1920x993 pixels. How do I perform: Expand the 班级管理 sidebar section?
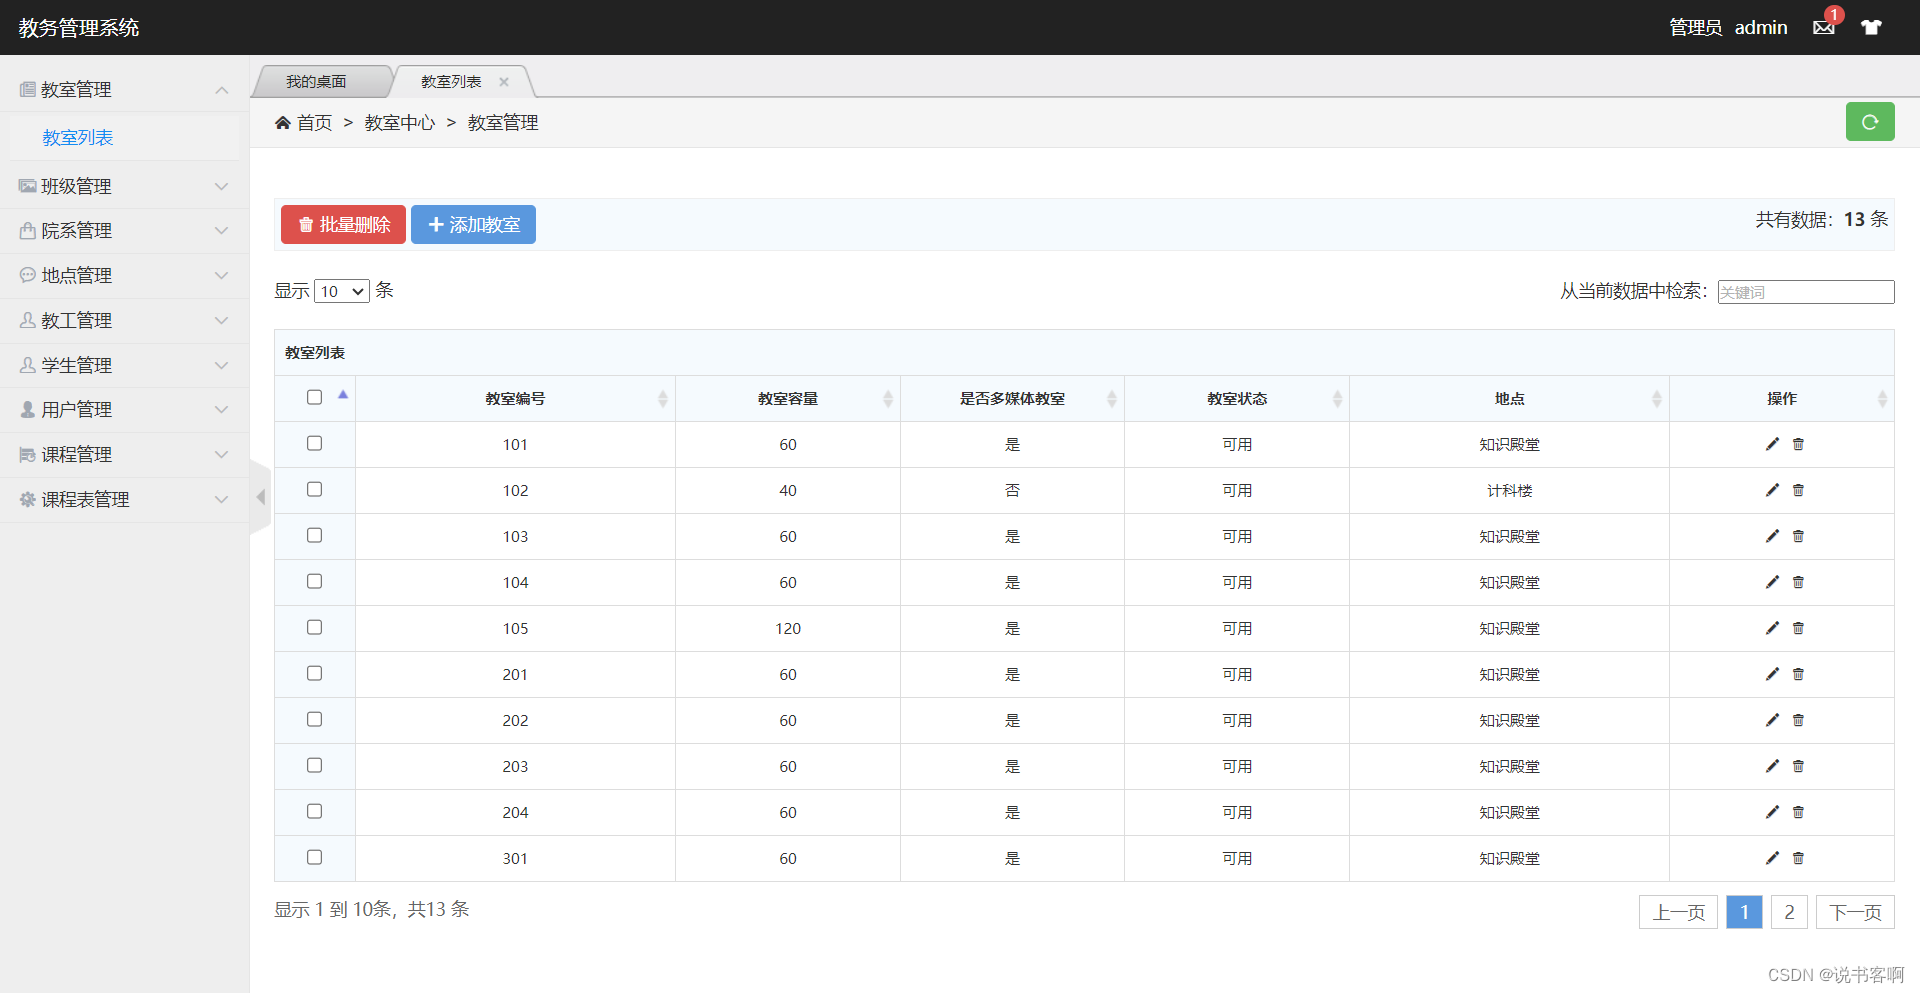pyautogui.click(x=124, y=186)
